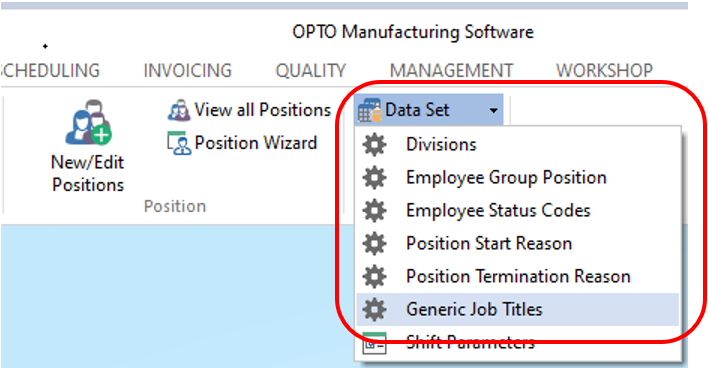Open the SCHEDULING ribbon tab
The height and width of the screenshot is (368, 708).
tap(50, 70)
